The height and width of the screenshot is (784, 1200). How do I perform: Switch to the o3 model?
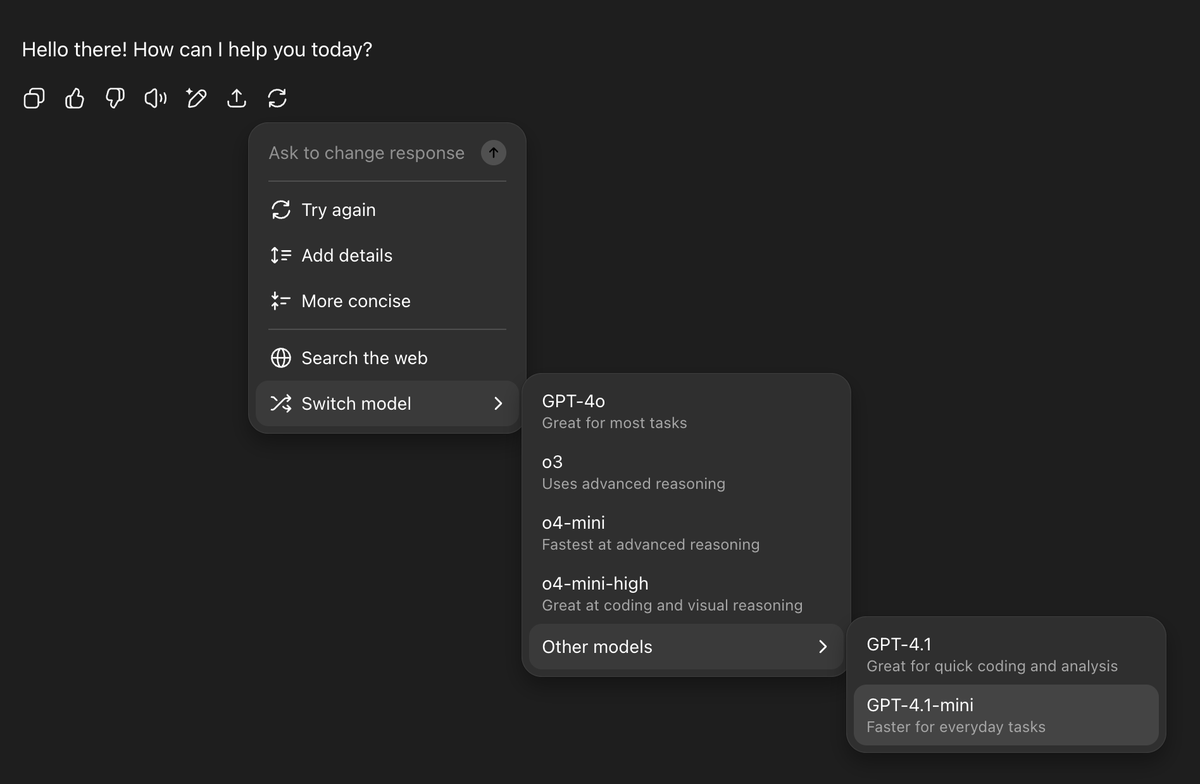pyautogui.click(x=686, y=472)
